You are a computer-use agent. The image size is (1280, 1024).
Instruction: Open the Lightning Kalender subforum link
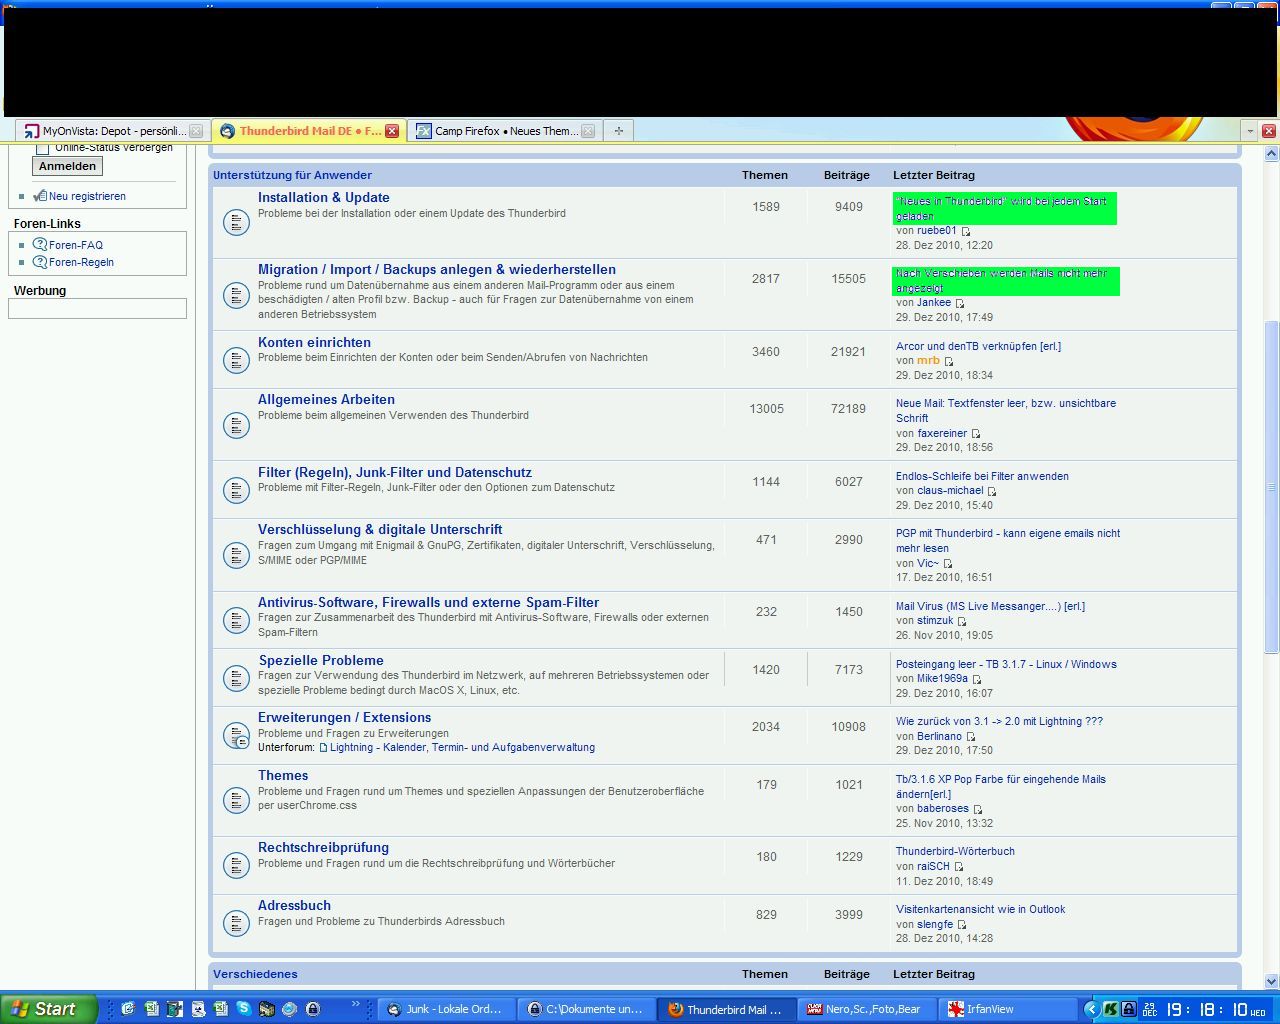point(462,747)
